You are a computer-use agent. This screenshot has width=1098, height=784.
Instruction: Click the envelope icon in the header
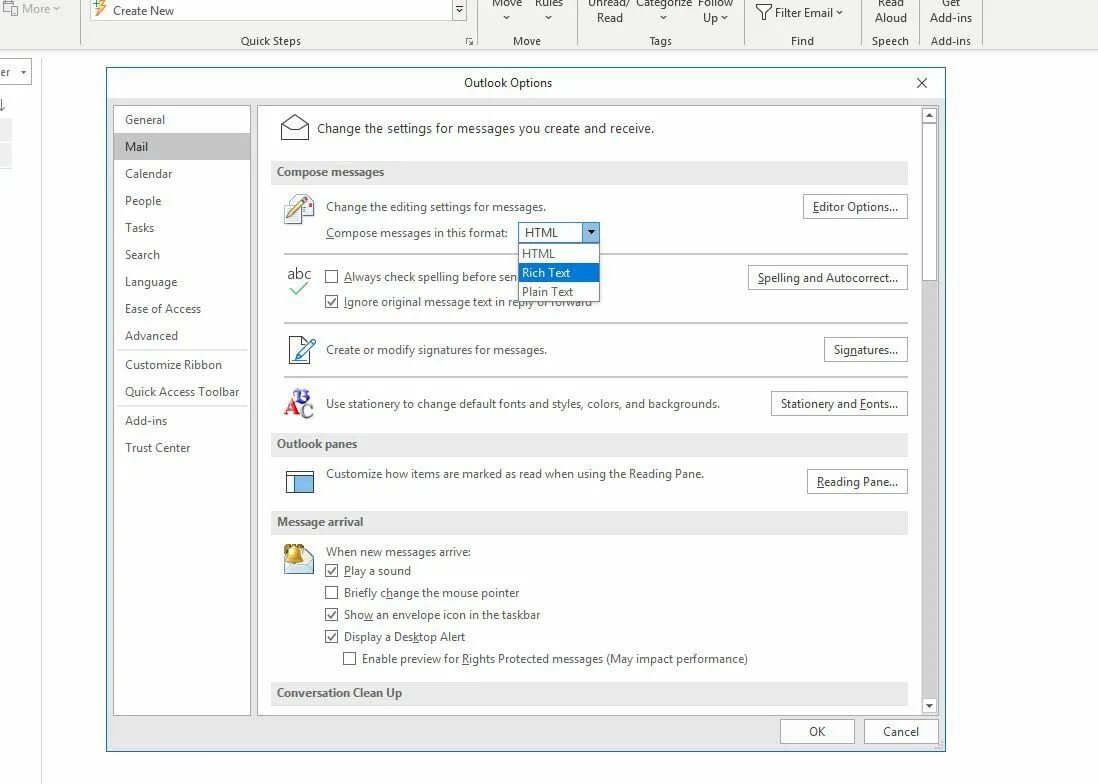click(x=295, y=127)
